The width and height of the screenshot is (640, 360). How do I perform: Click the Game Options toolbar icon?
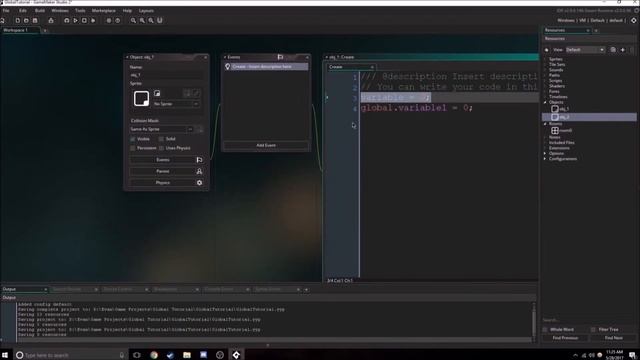click(x=109, y=20)
